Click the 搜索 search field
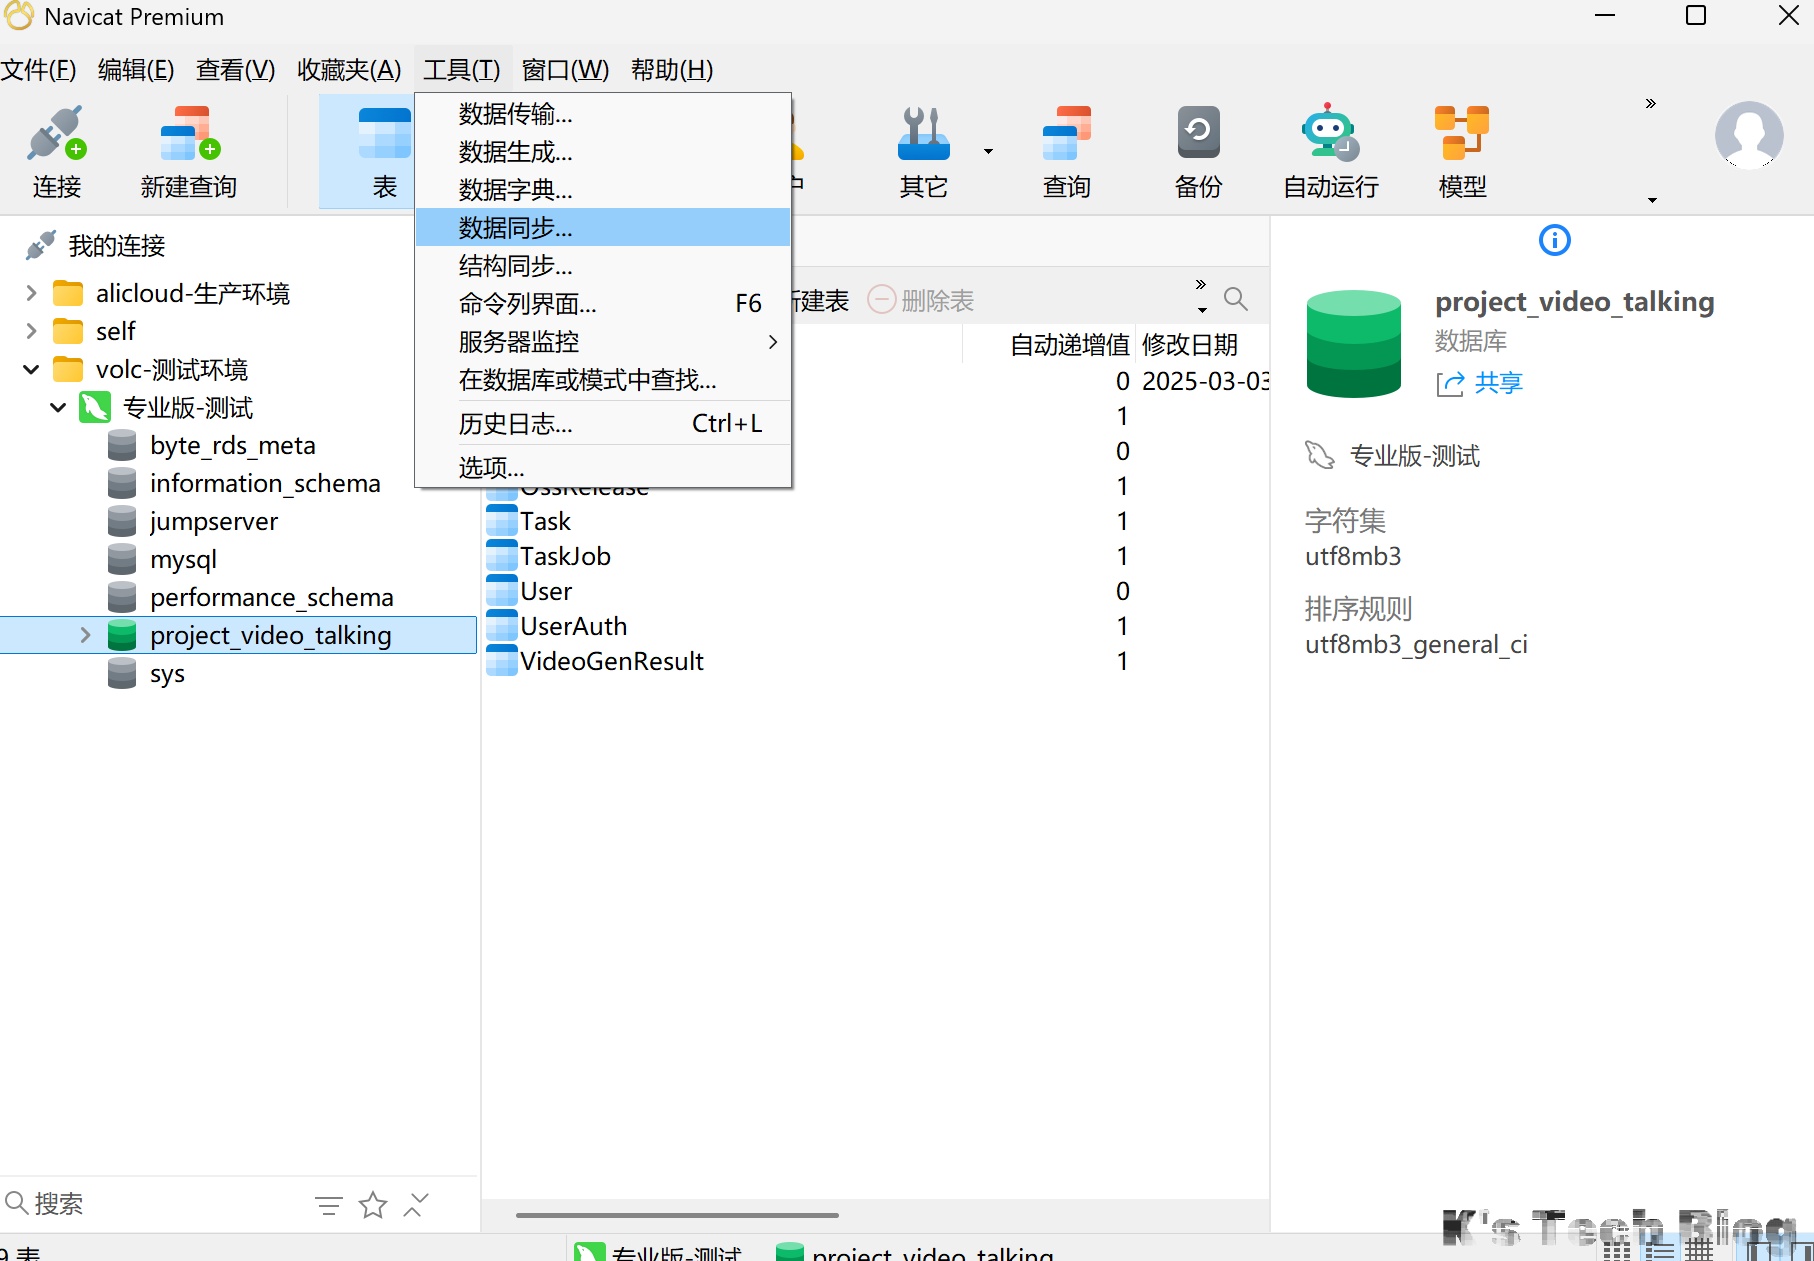 150,1204
